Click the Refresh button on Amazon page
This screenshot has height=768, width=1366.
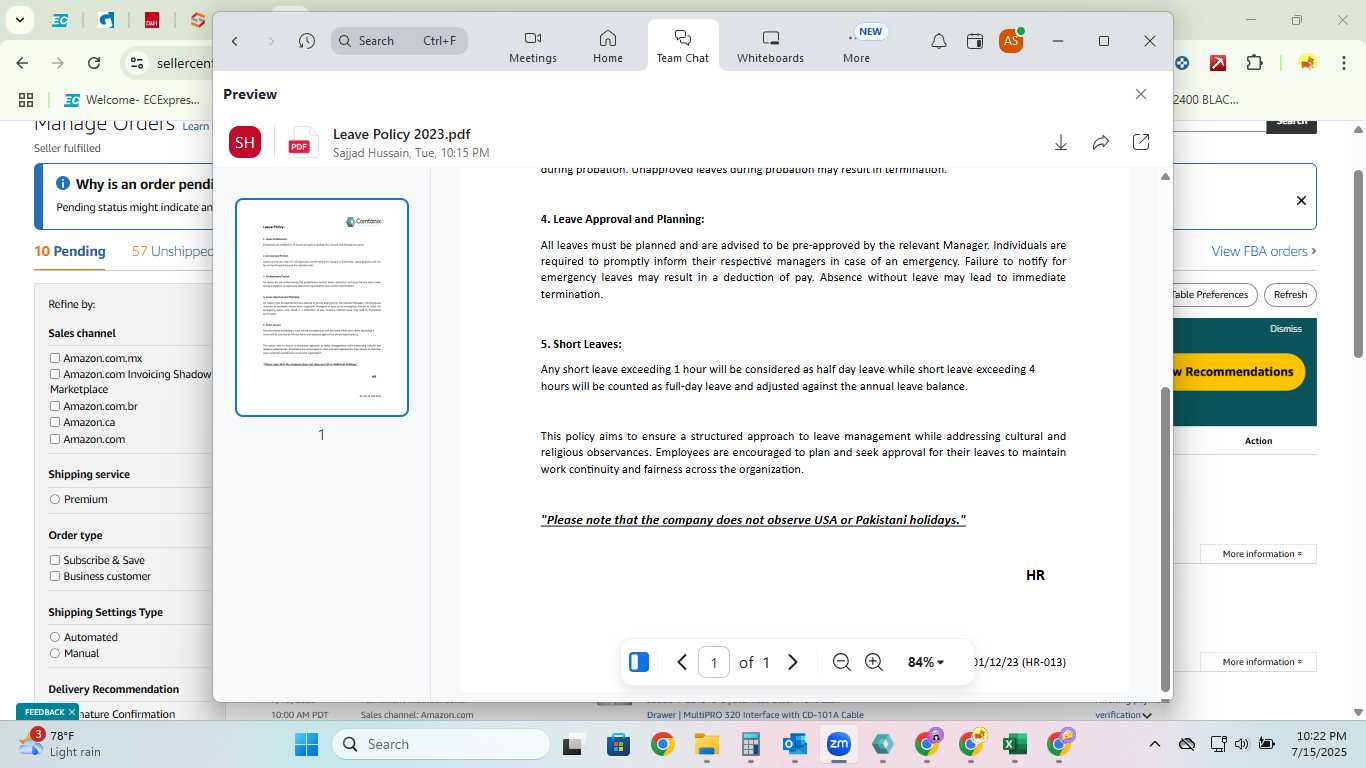(x=1290, y=295)
